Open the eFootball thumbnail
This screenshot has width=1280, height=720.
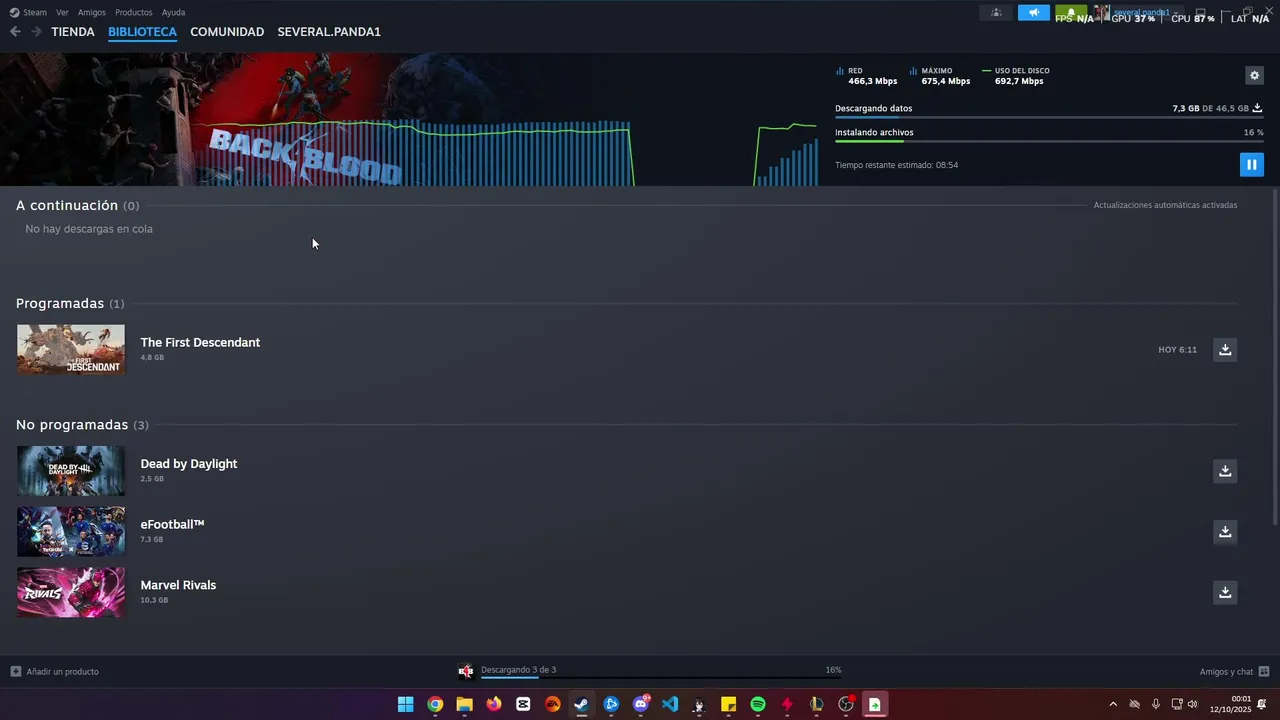71,531
